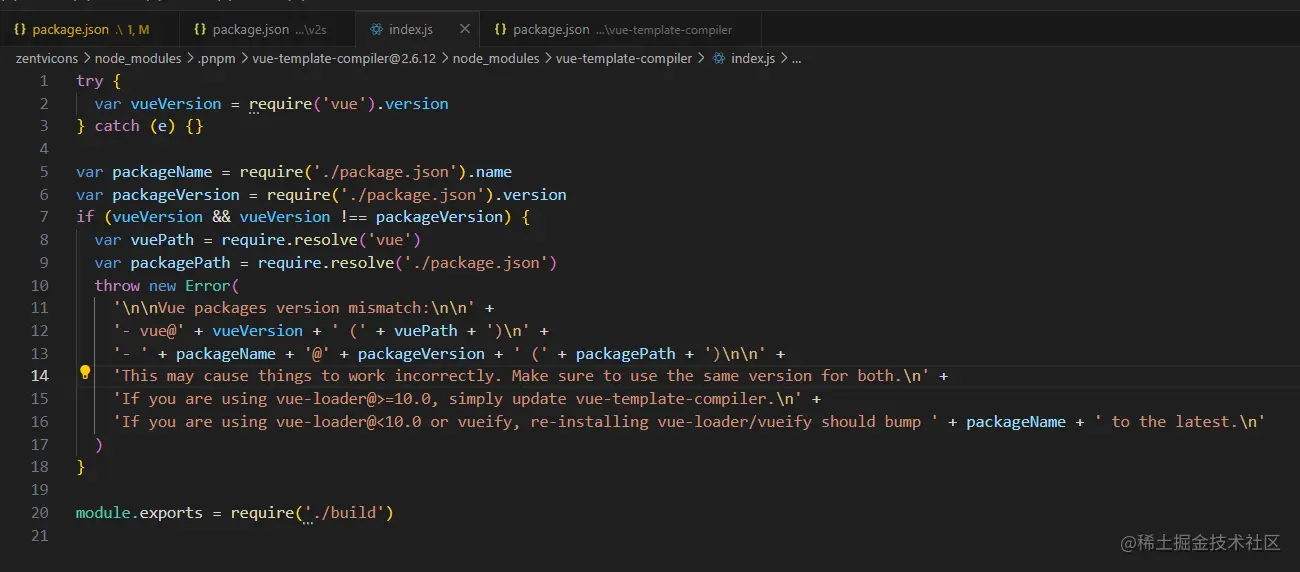Click 'vuePath' declaration on line 8

click(x=162, y=240)
